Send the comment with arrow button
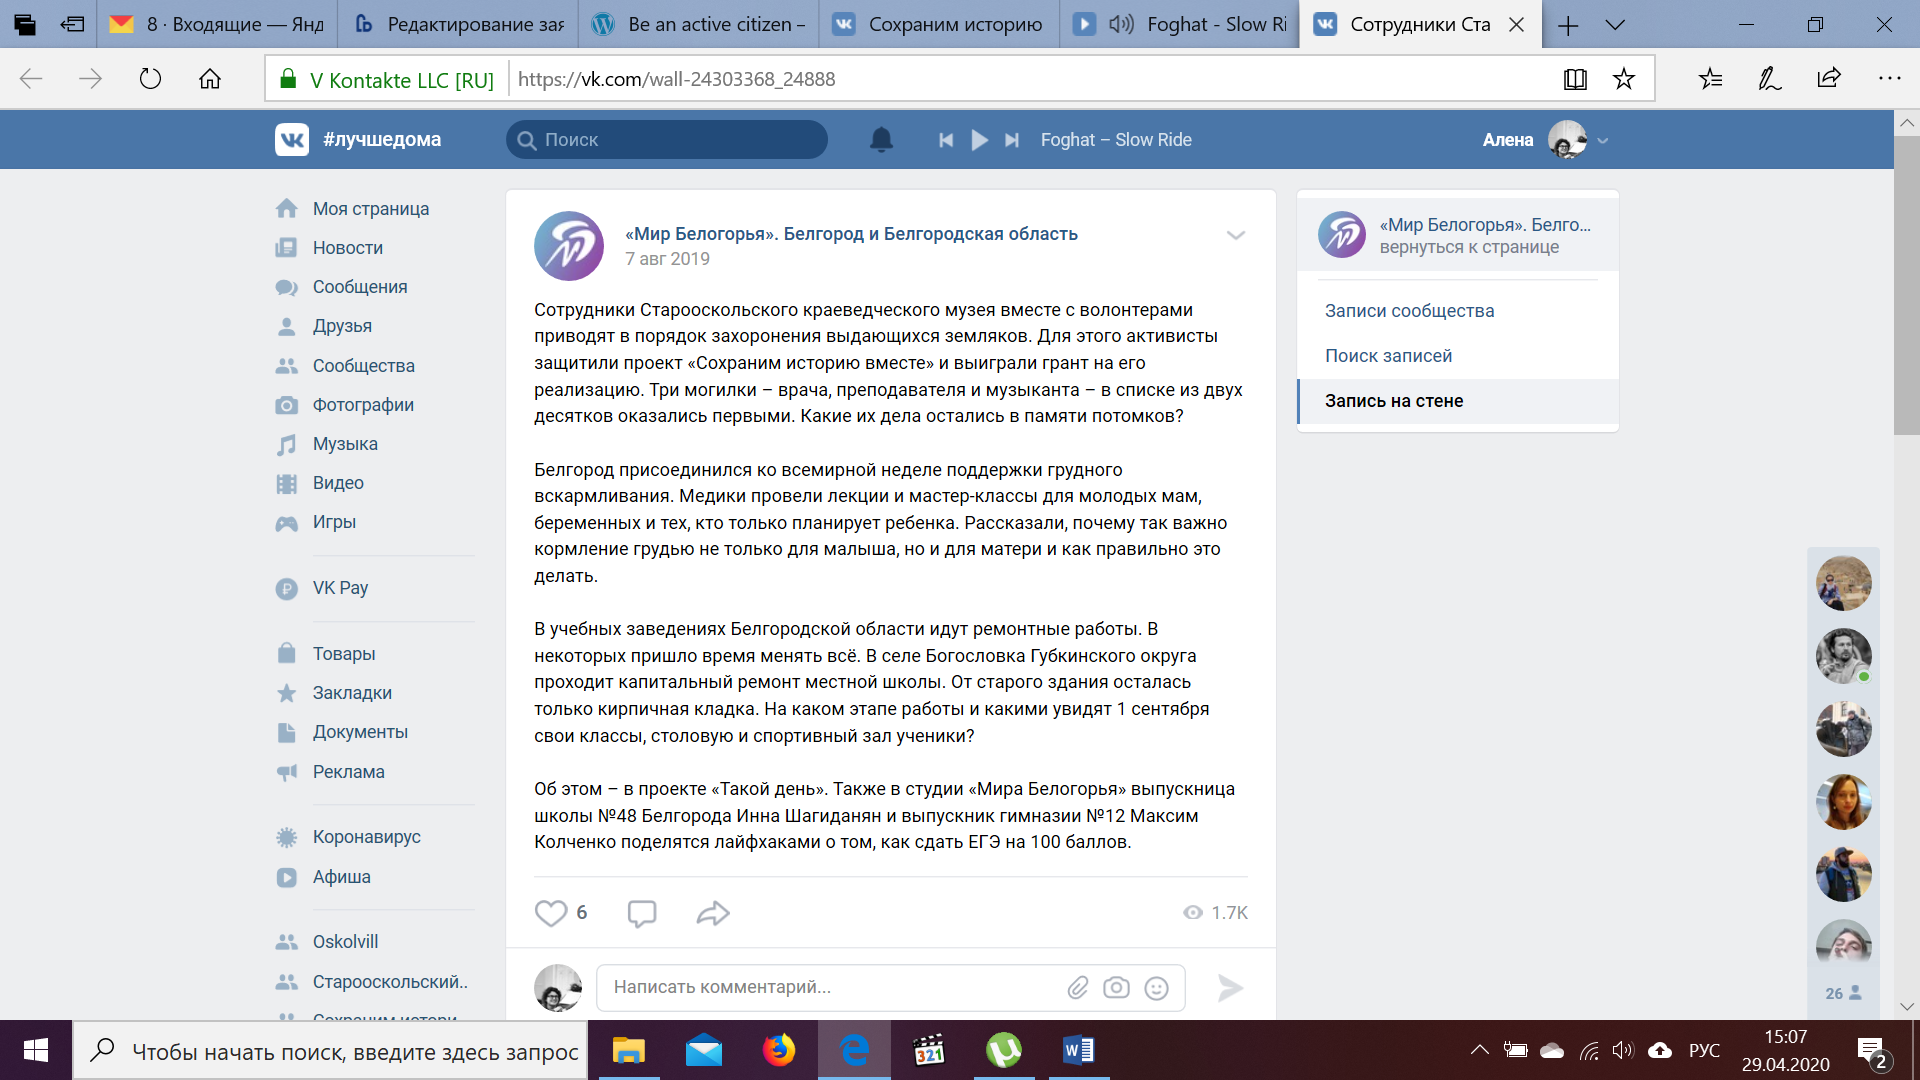 point(1230,988)
